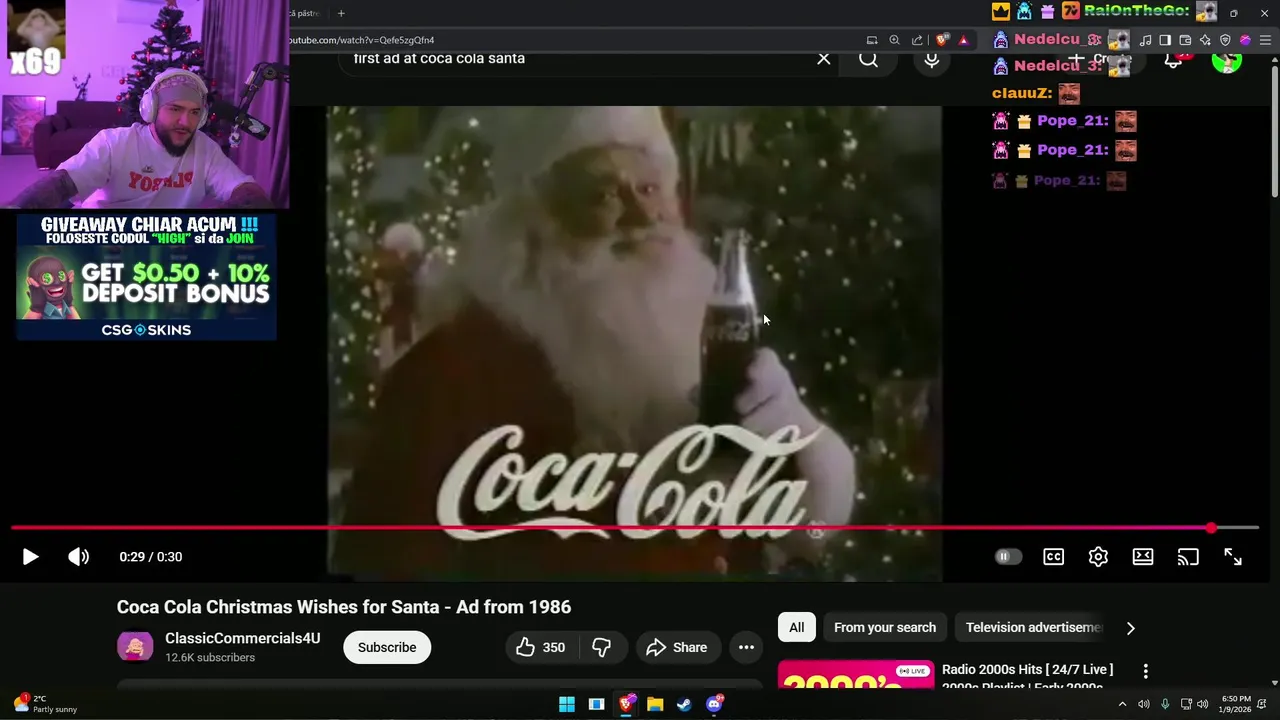The height and width of the screenshot is (720, 1280).
Task: Open options menu for Radio 2000s Hits
Action: click(x=1146, y=671)
